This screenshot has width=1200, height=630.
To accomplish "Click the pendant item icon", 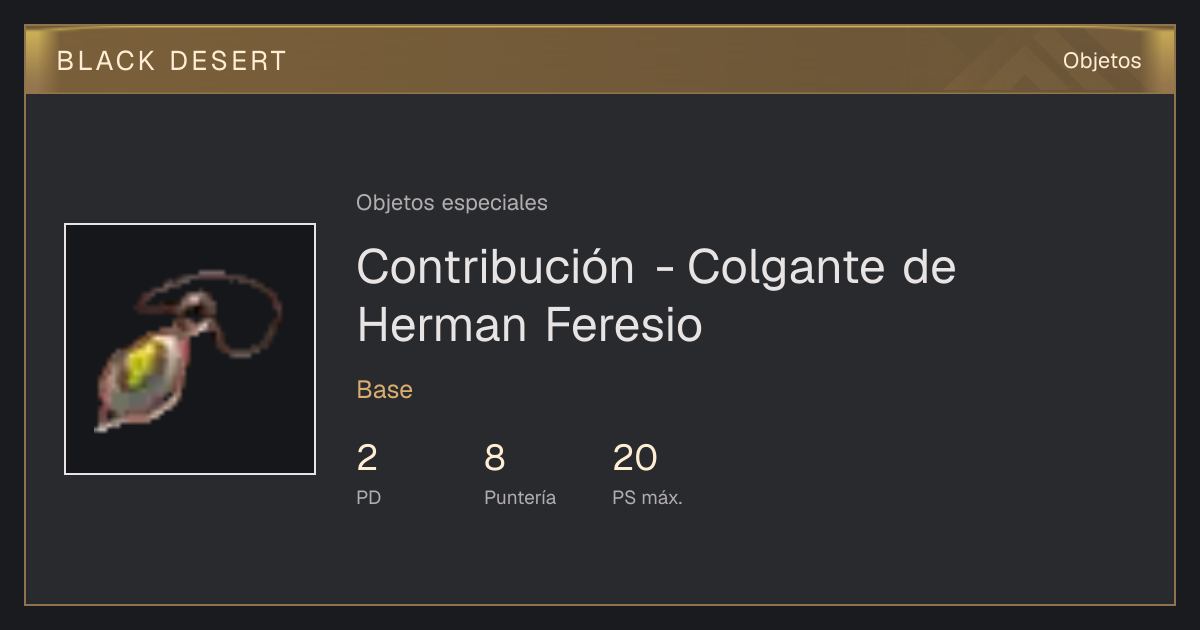I will (190, 350).
